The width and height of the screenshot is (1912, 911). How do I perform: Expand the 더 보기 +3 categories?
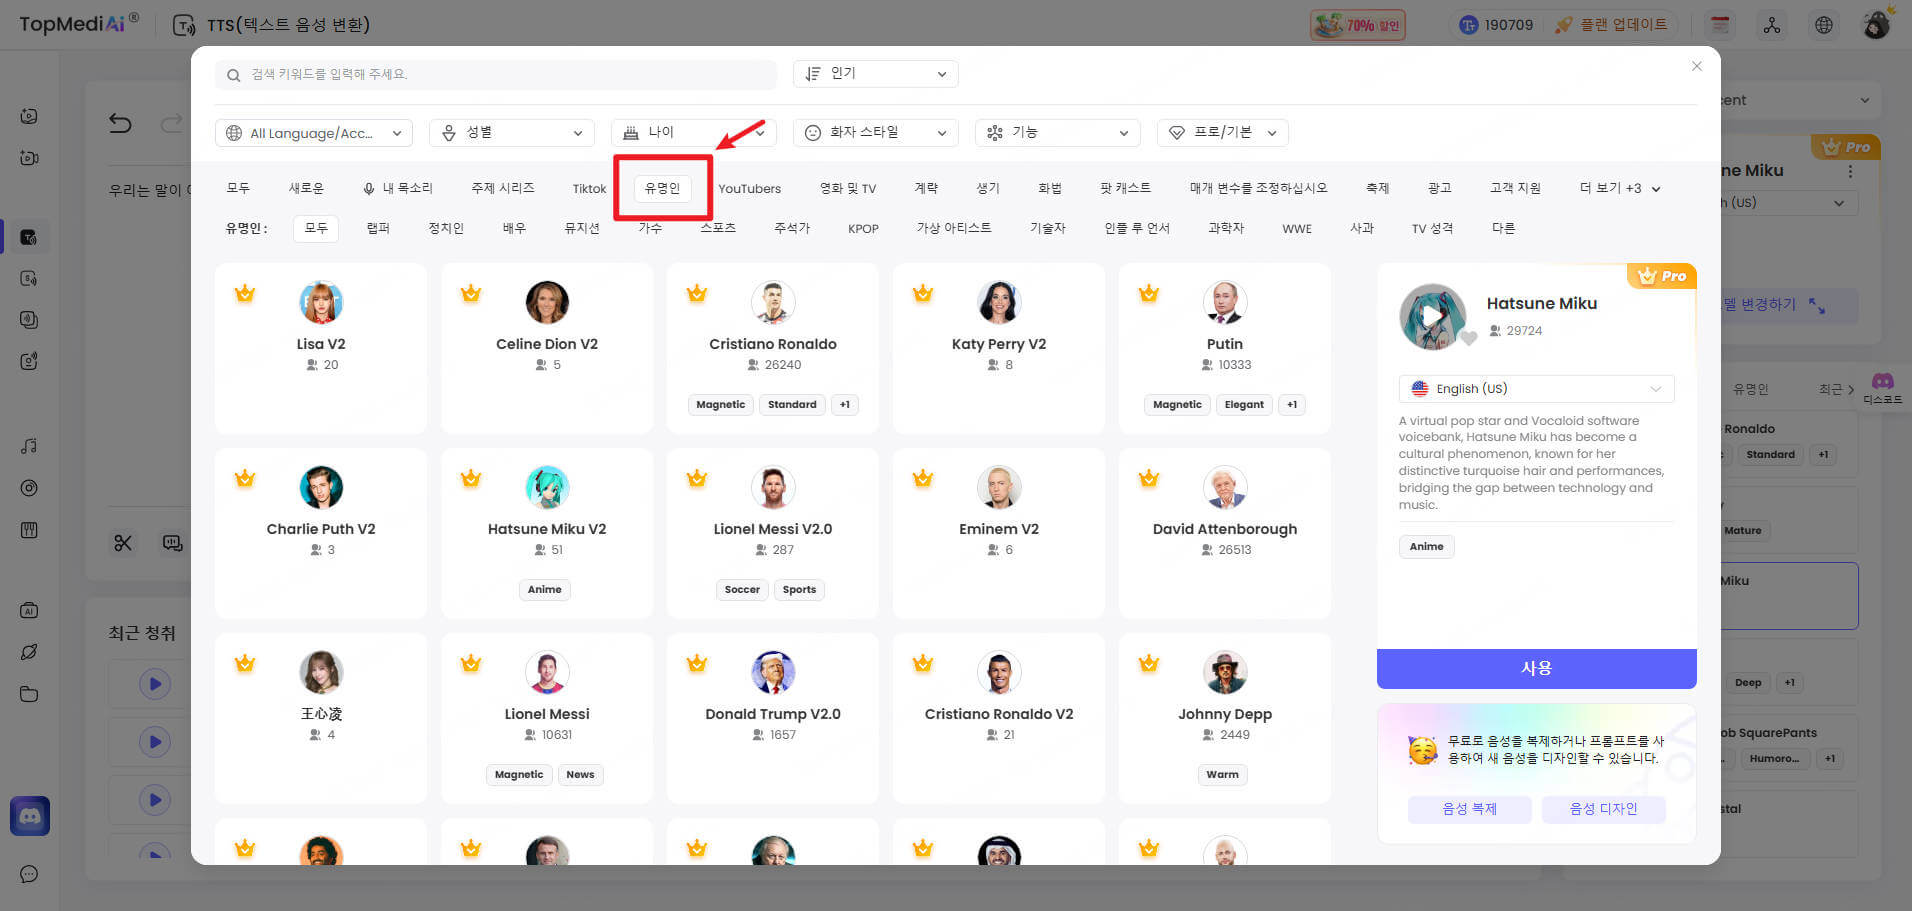(x=1620, y=188)
